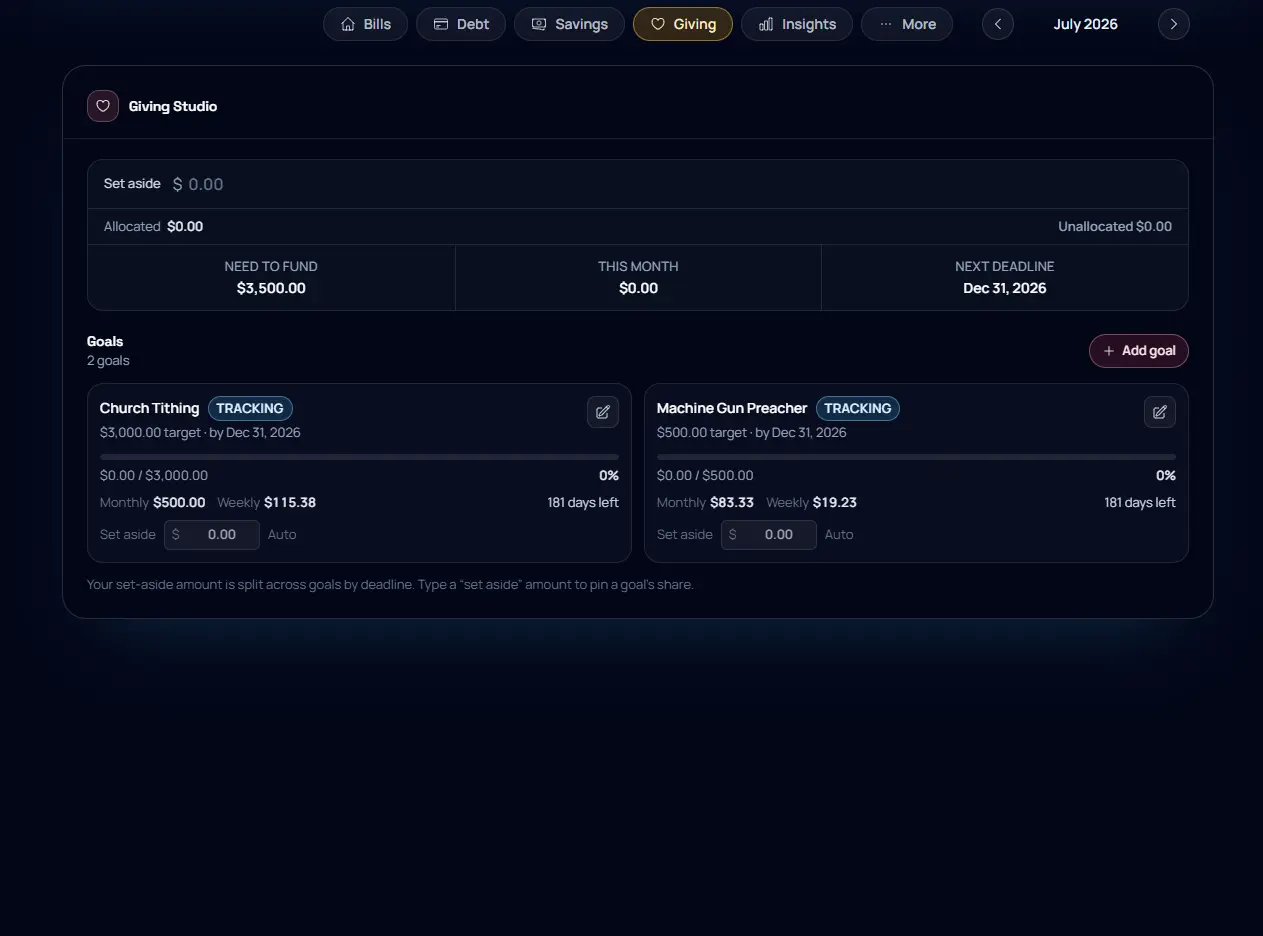Select the Giving tab
Screen dimensions: 1263x936
[683, 24]
